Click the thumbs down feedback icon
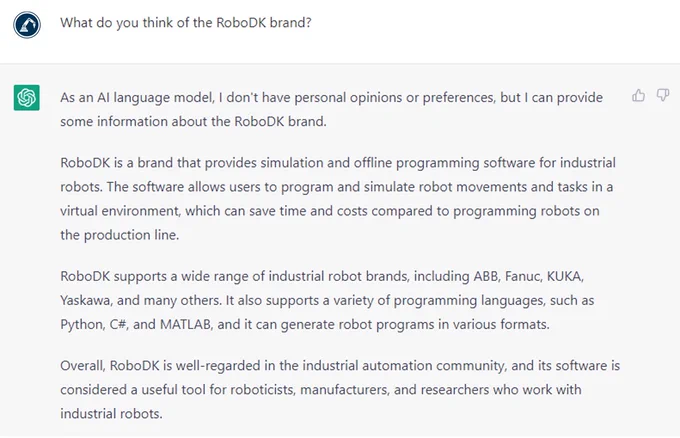This screenshot has width=680, height=438. (663, 95)
